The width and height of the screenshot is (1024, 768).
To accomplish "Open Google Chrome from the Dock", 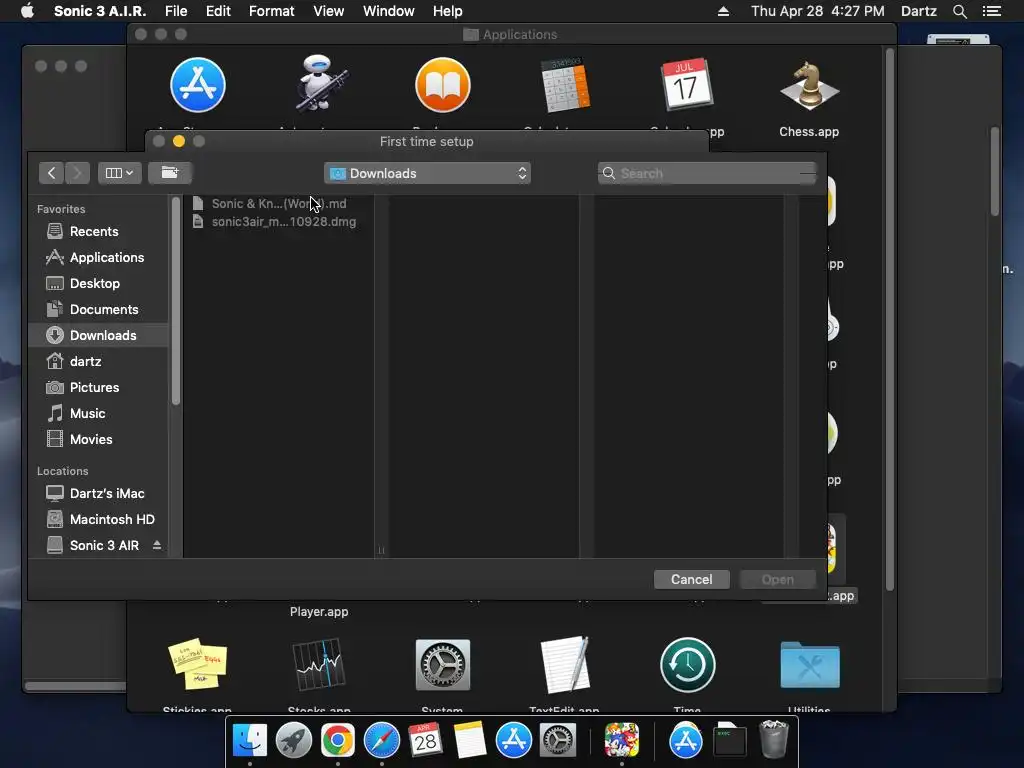I will (x=338, y=741).
